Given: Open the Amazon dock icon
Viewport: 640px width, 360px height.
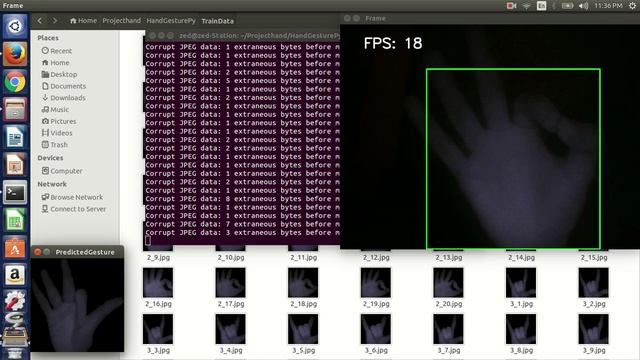Looking at the screenshot, I should (x=15, y=276).
